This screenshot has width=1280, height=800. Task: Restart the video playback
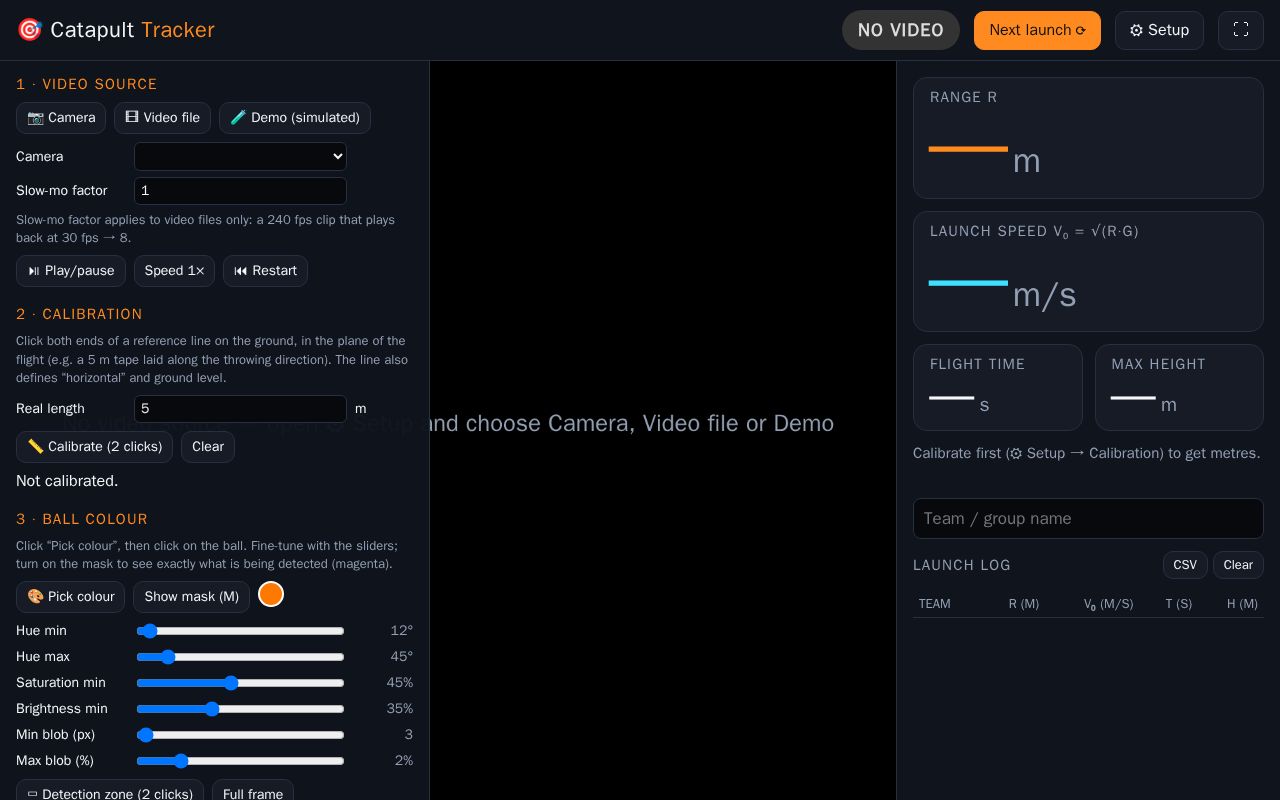coord(265,271)
